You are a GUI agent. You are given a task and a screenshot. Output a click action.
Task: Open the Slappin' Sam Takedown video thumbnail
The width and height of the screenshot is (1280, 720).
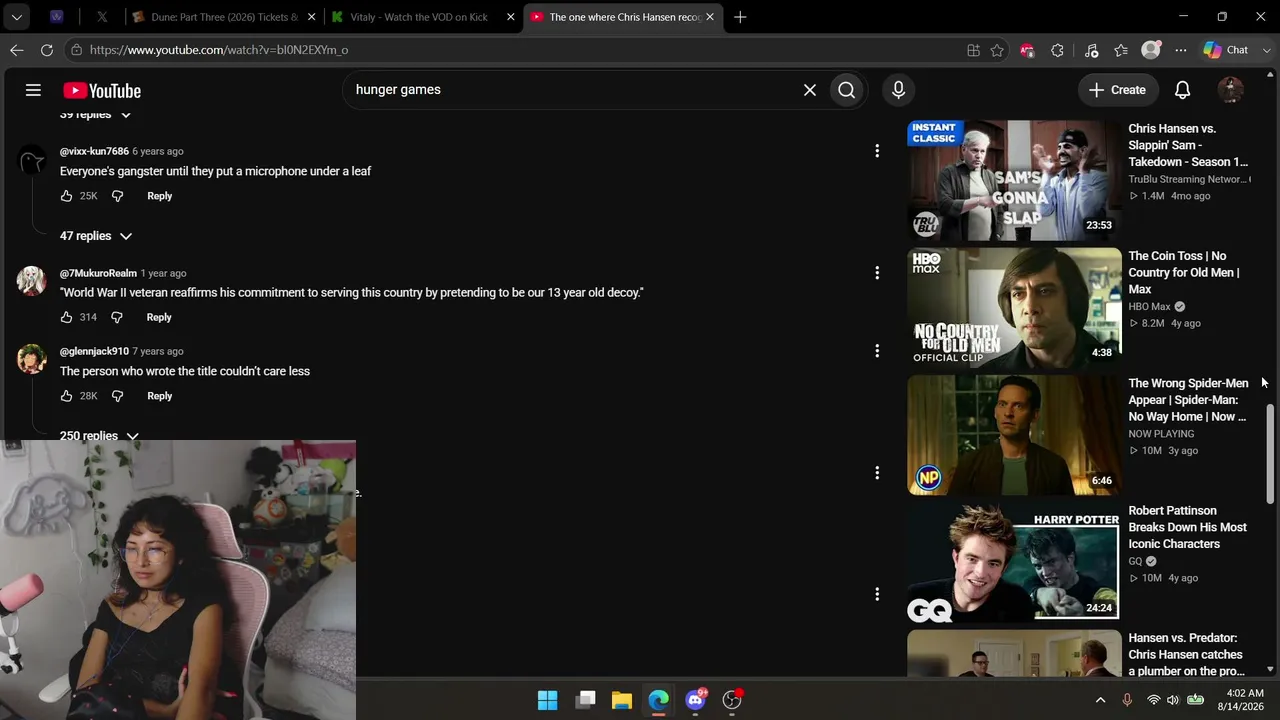(x=1014, y=180)
